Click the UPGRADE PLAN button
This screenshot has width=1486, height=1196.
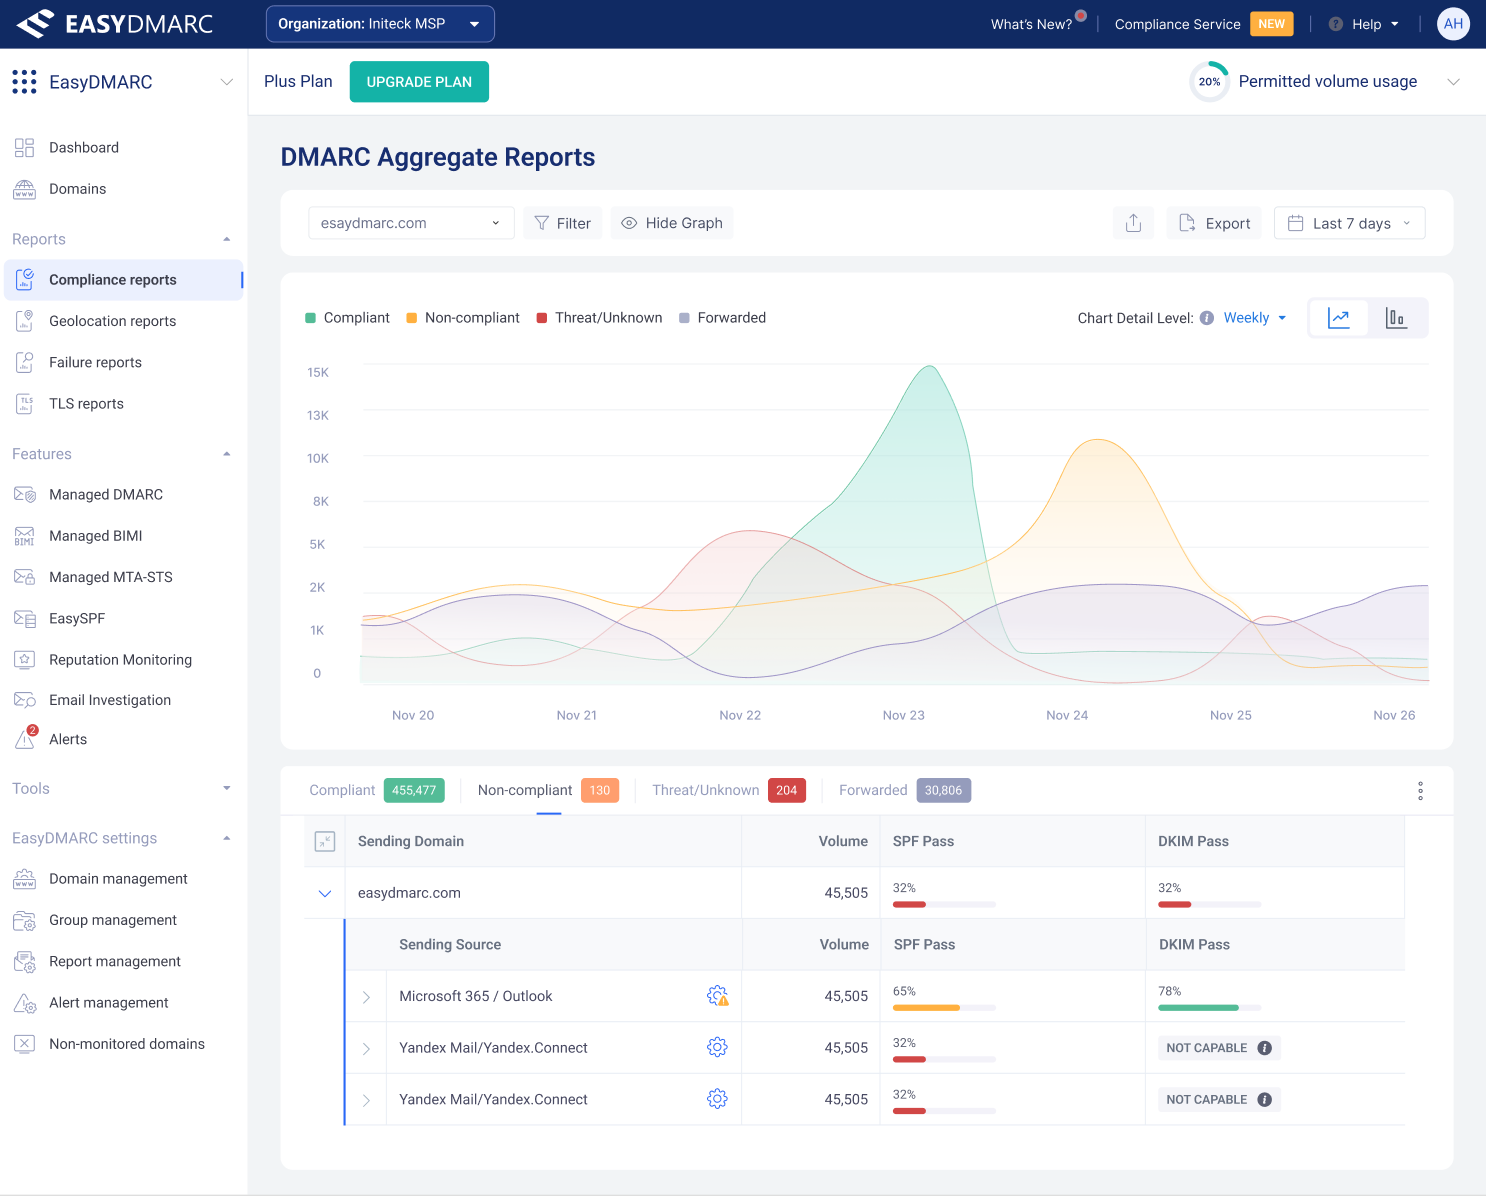coord(419,82)
